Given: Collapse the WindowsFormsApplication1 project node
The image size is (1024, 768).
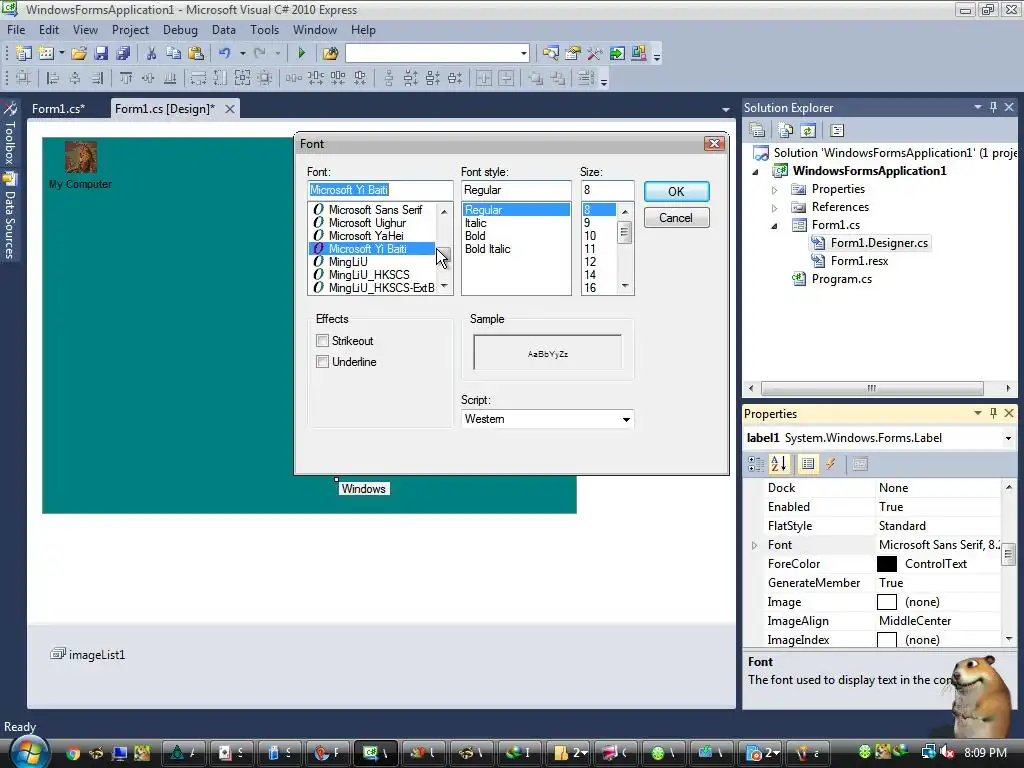Looking at the screenshot, I should 756,172.
